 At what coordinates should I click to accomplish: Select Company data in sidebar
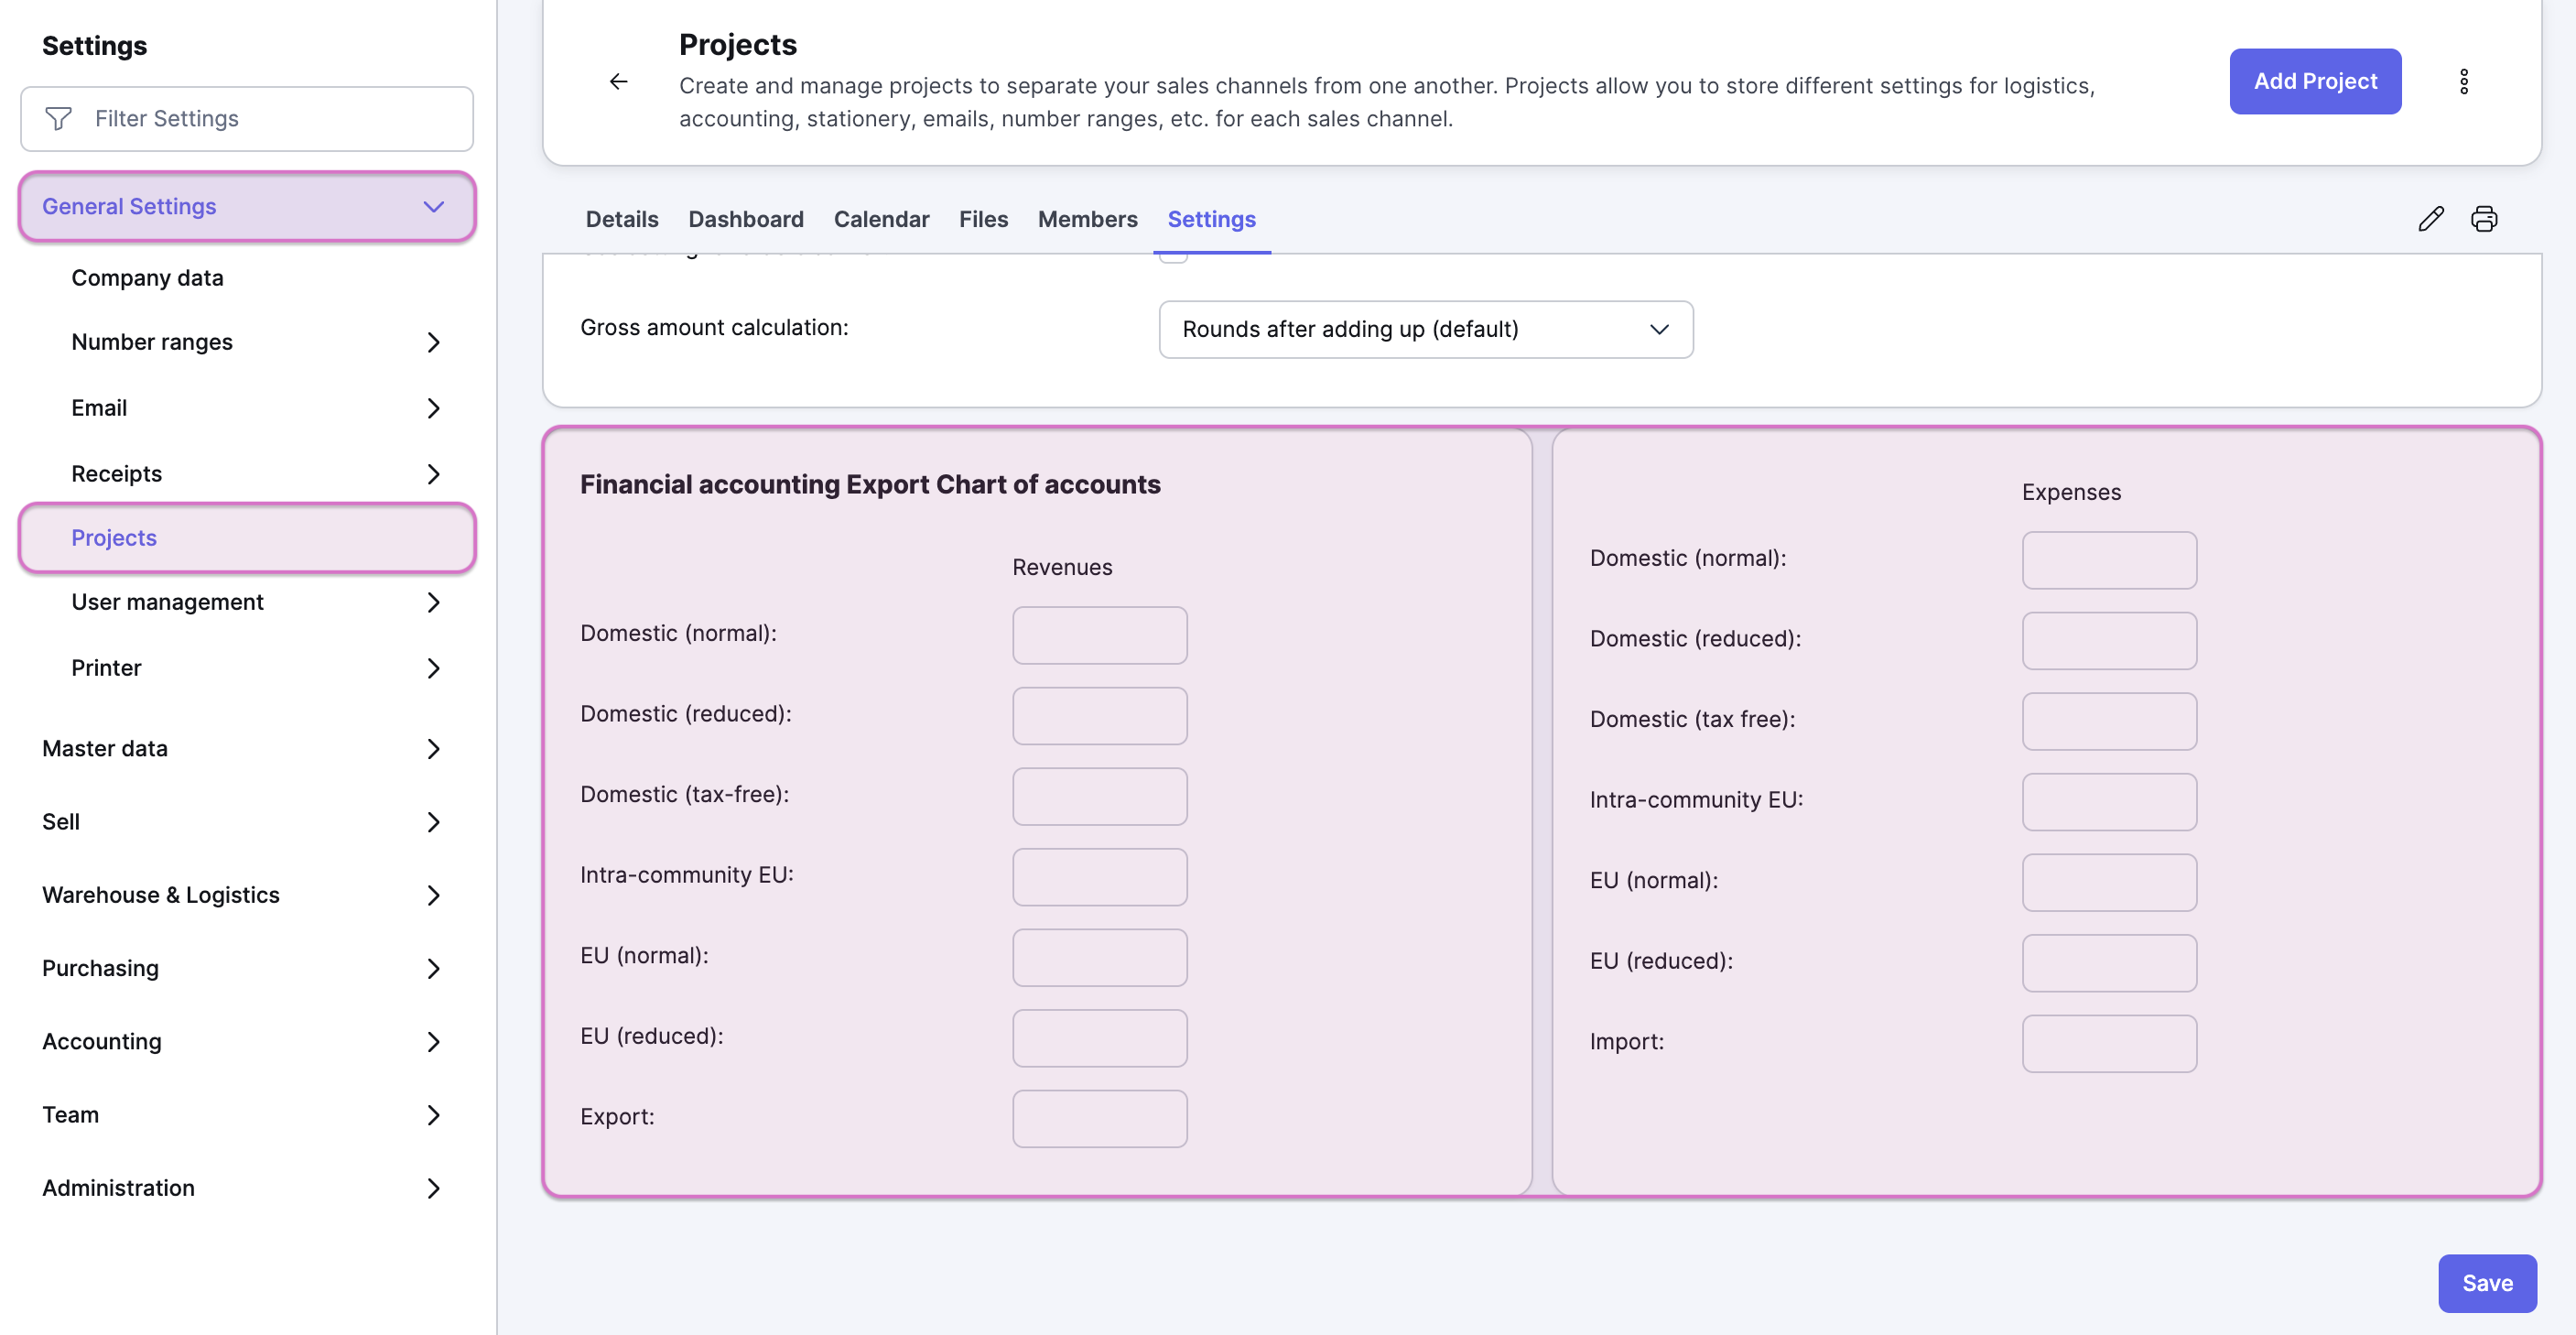(x=147, y=278)
